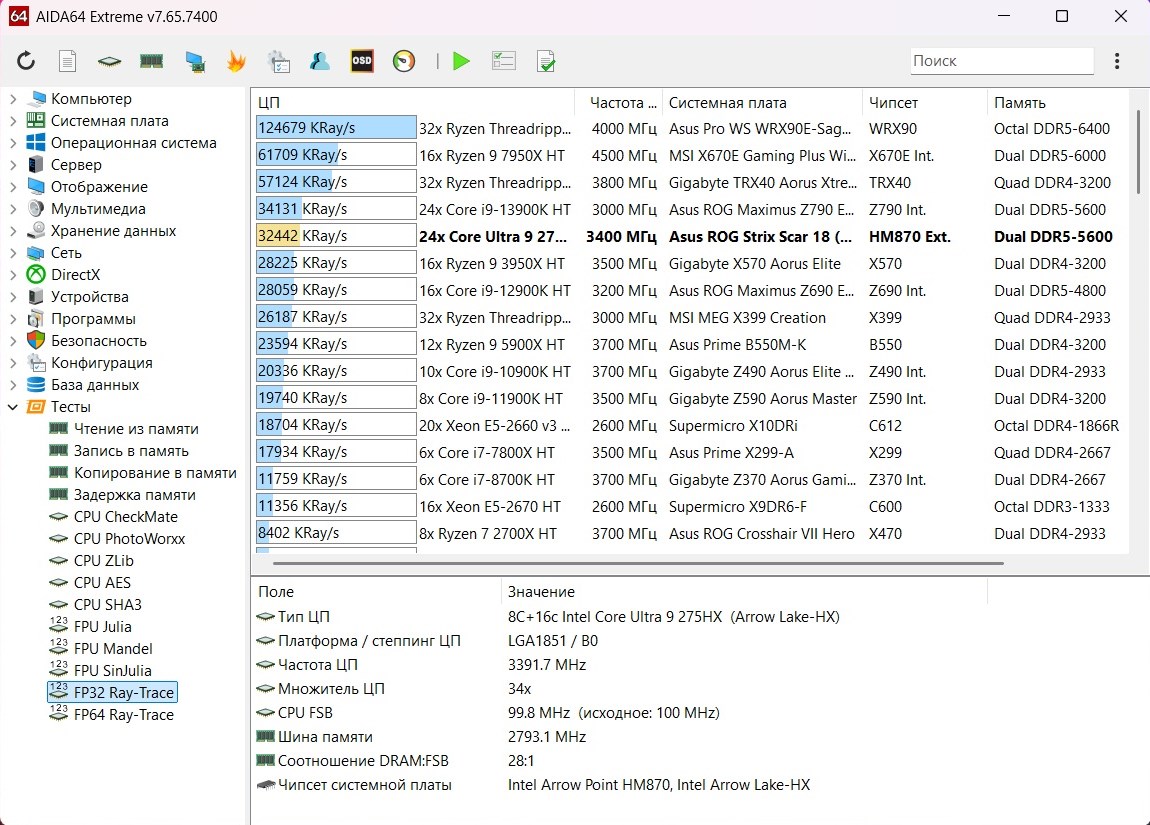1150x825 pixels.
Task: Click the Поиск search field
Action: 1001,61
